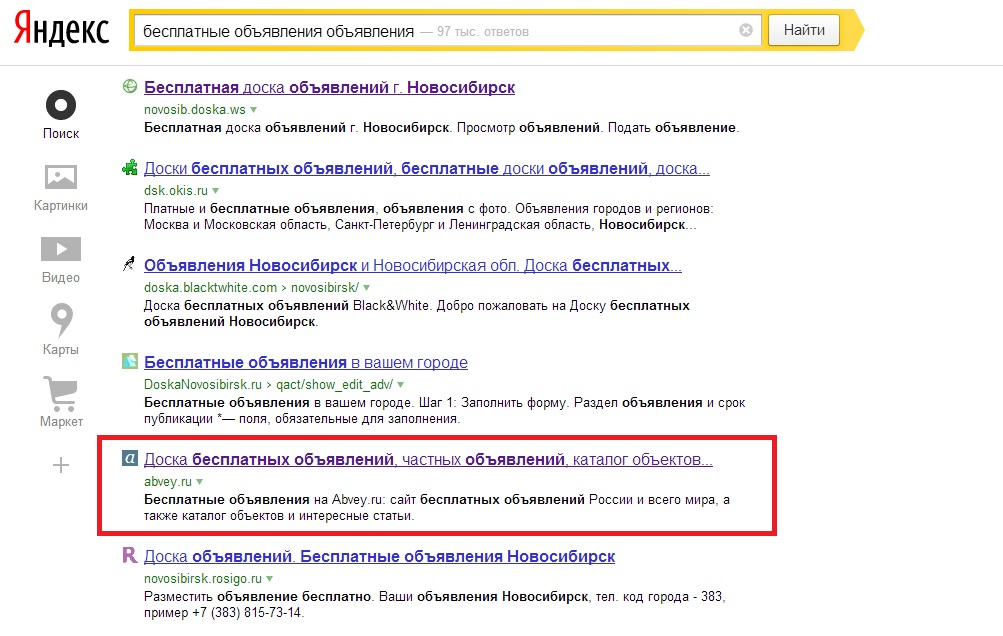Click the abvey.ru result favicon
The image size is (1003, 636).
pos(129,459)
